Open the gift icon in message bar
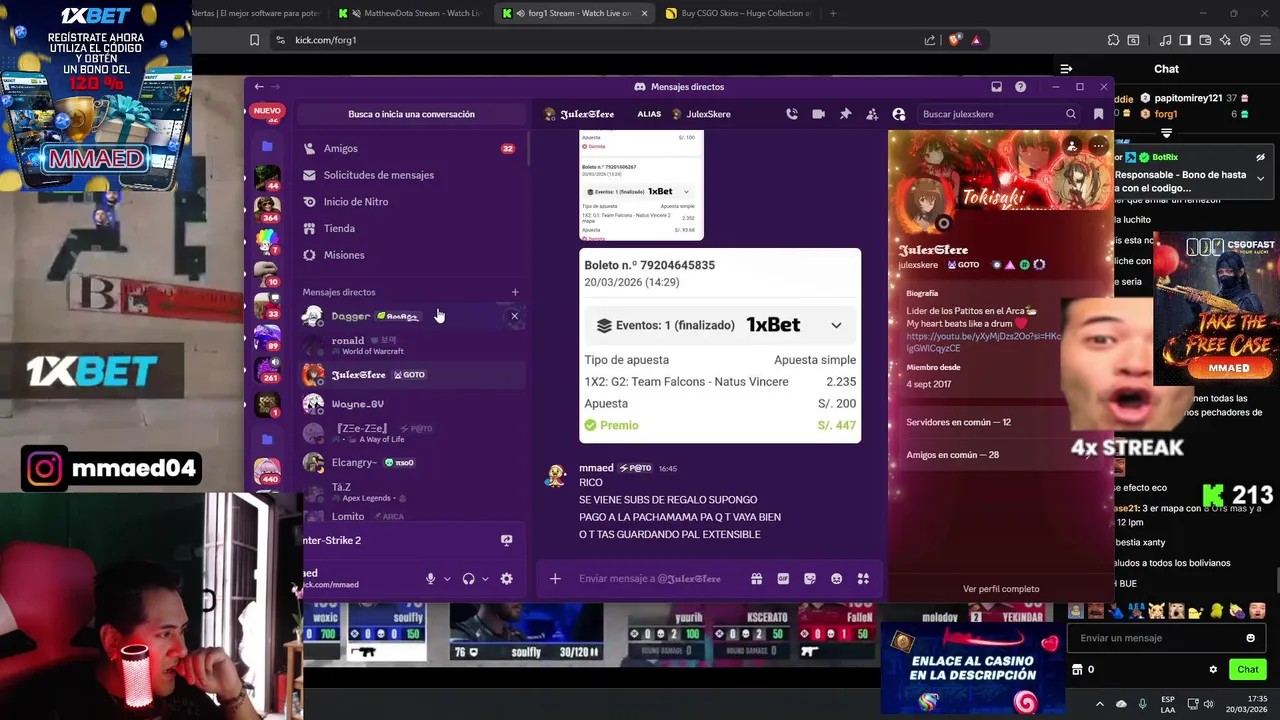Screen dimensions: 1280x720 [x=756, y=578]
